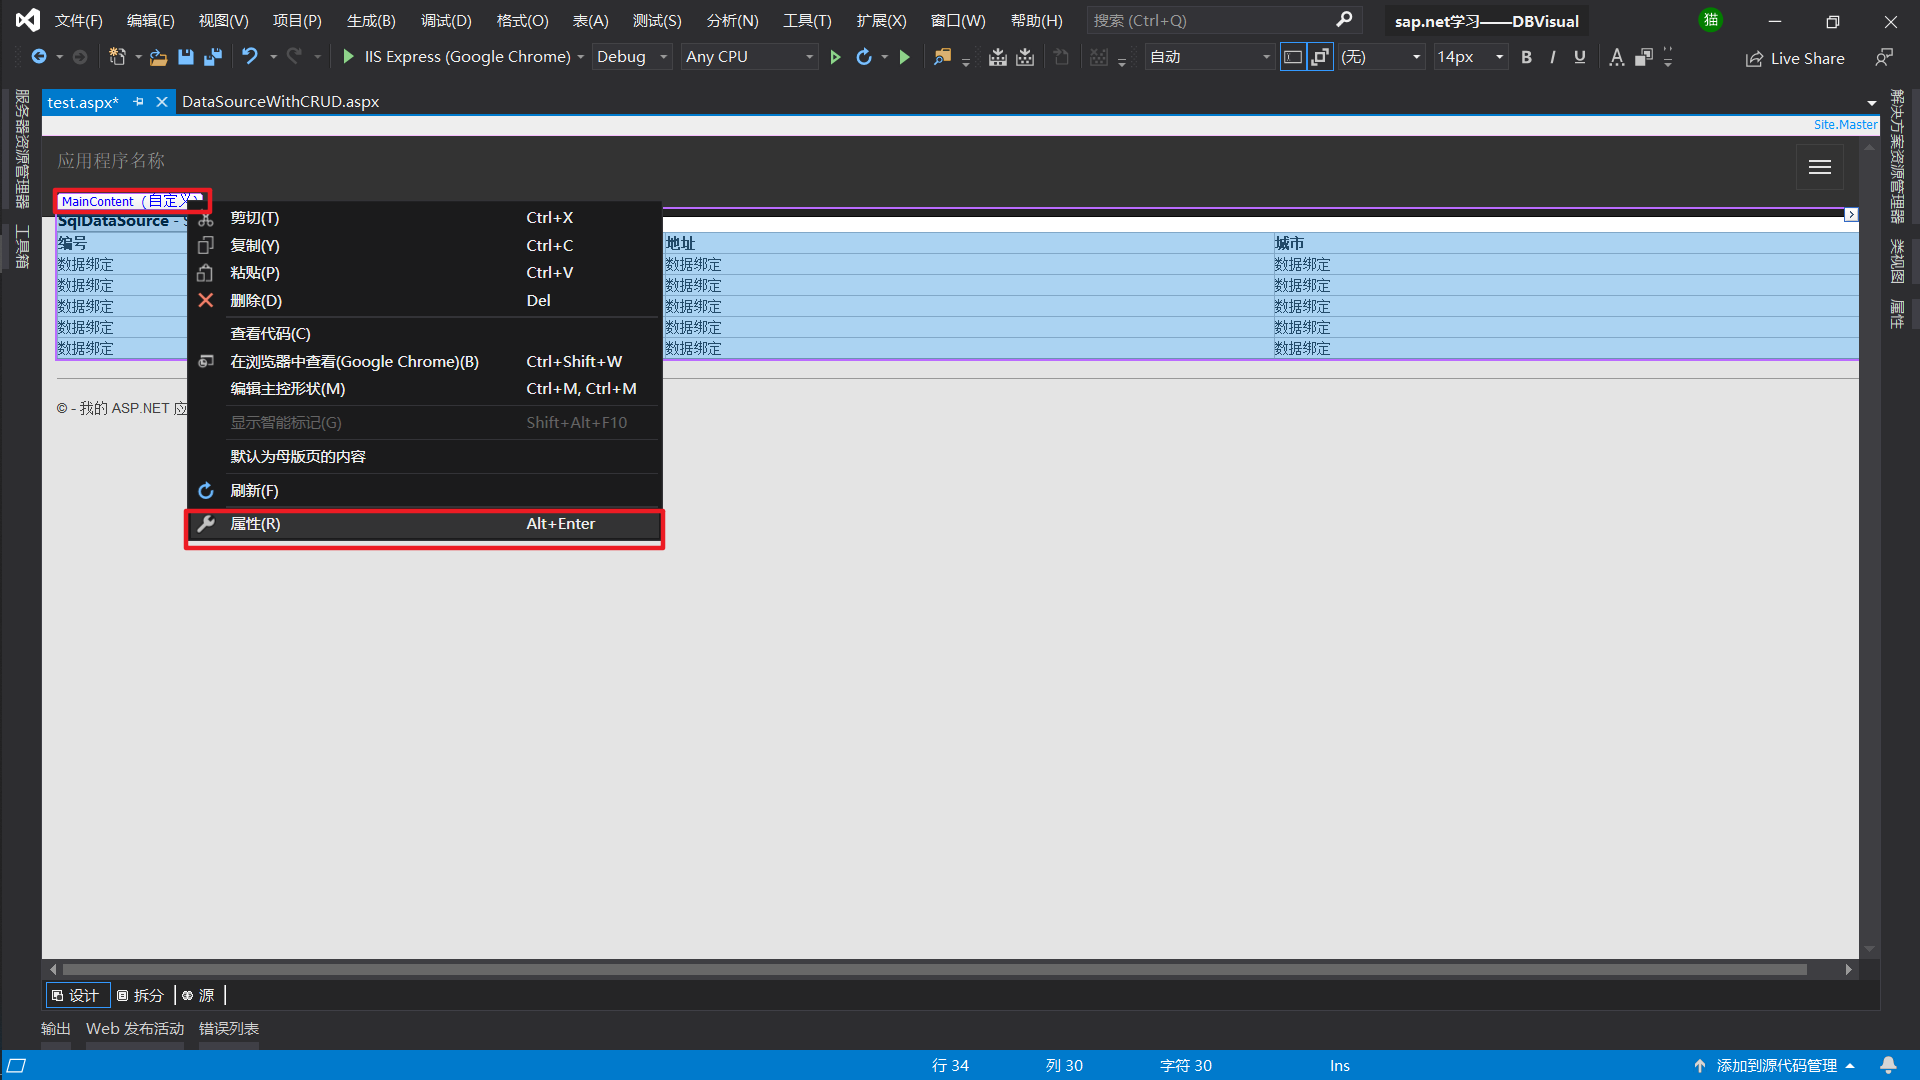Open the 编辑(E) menu
The width and height of the screenshot is (1920, 1080).
(151, 21)
